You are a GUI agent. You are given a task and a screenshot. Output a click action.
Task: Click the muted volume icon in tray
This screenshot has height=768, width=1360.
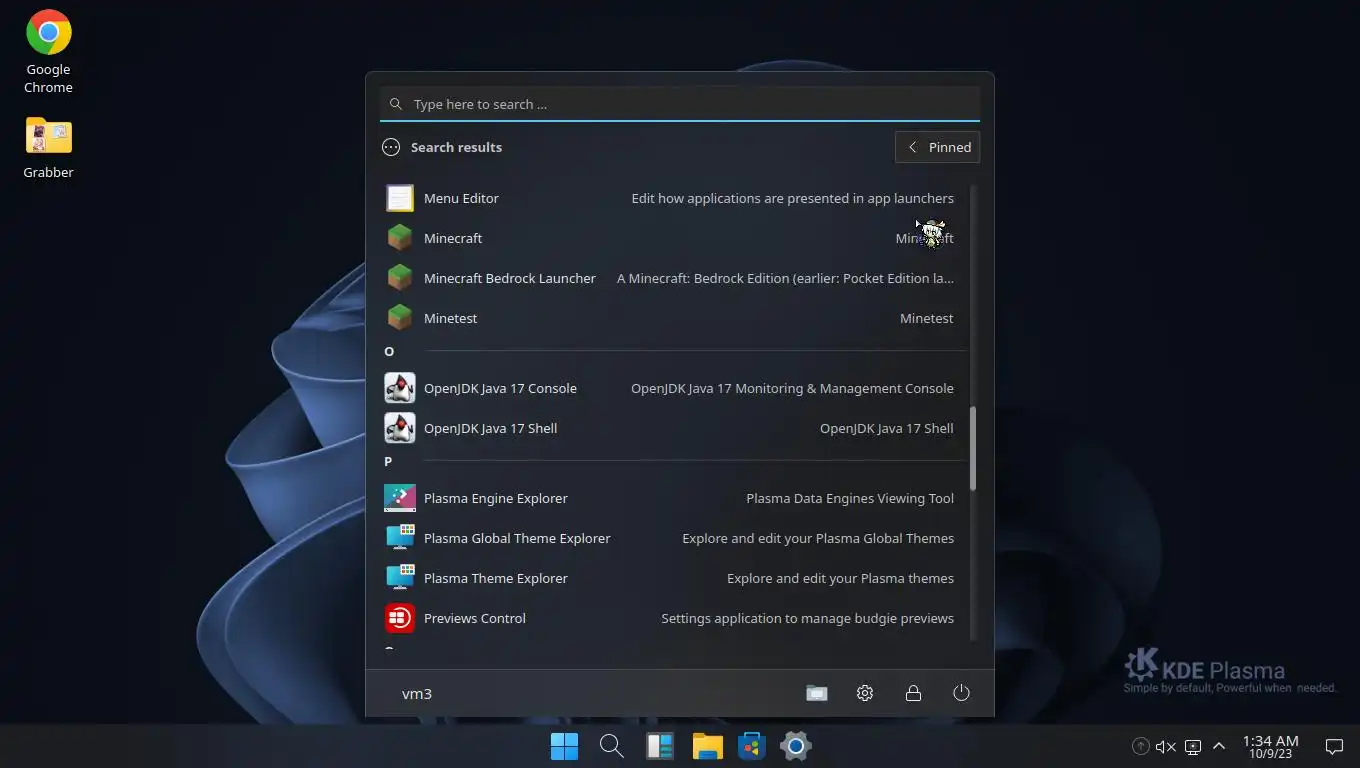[x=1166, y=747]
